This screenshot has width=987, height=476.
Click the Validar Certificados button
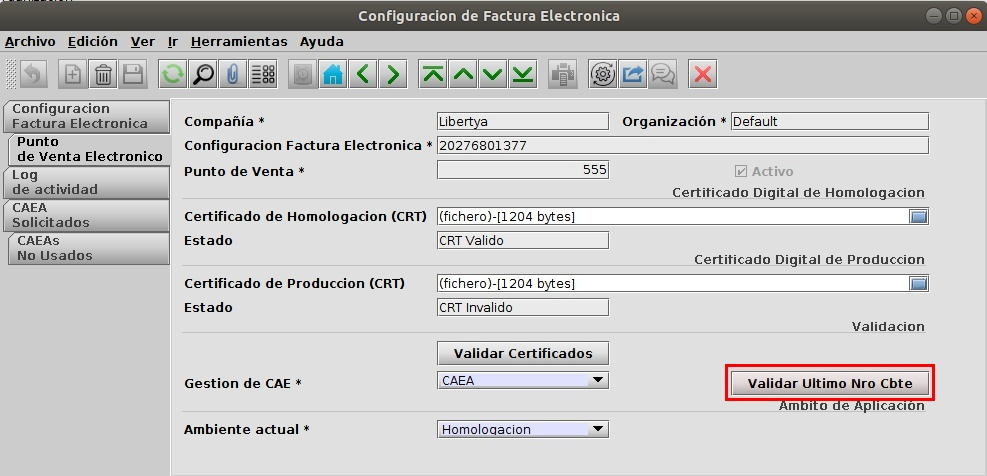(522, 354)
